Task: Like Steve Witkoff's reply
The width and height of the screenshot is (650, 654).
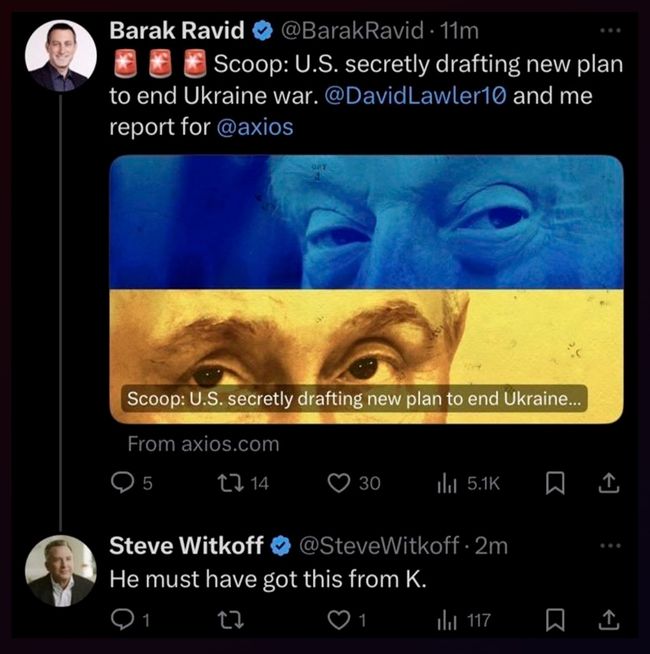Action: pos(346,620)
